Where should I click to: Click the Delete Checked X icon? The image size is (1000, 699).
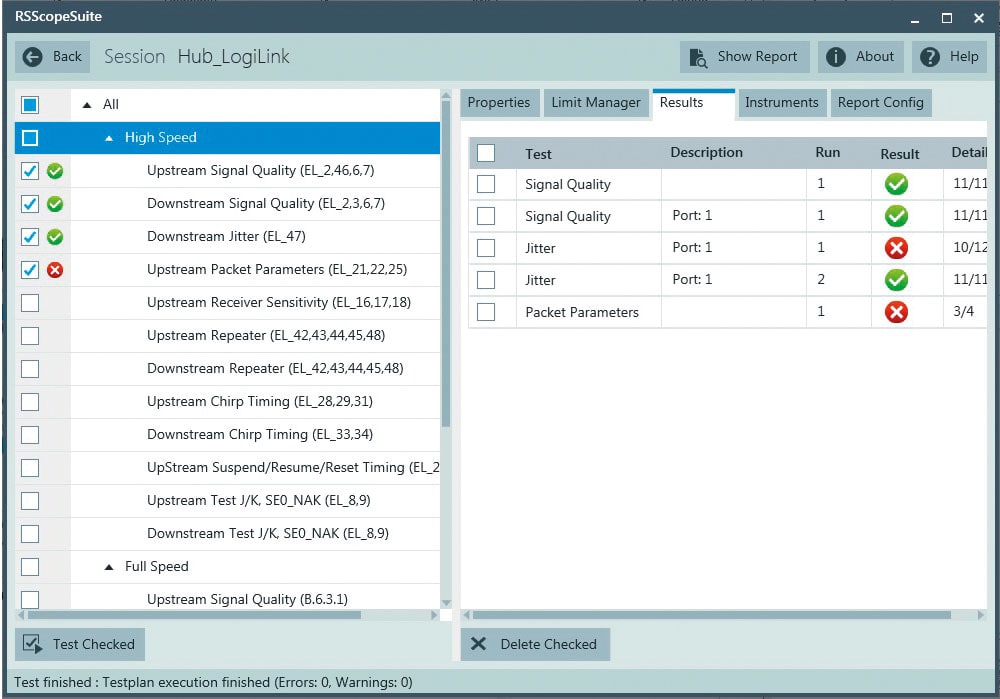click(478, 644)
